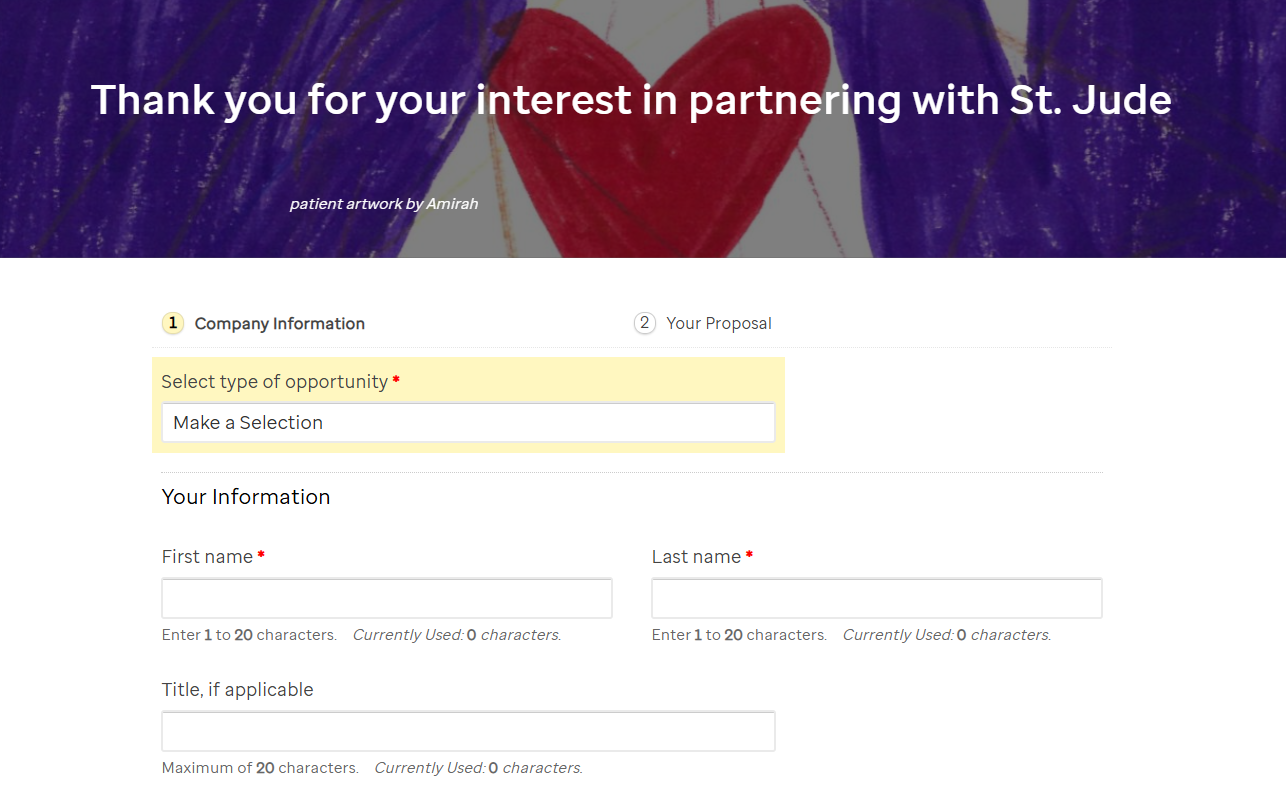
Task: Click the Last name input field
Action: 876,597
